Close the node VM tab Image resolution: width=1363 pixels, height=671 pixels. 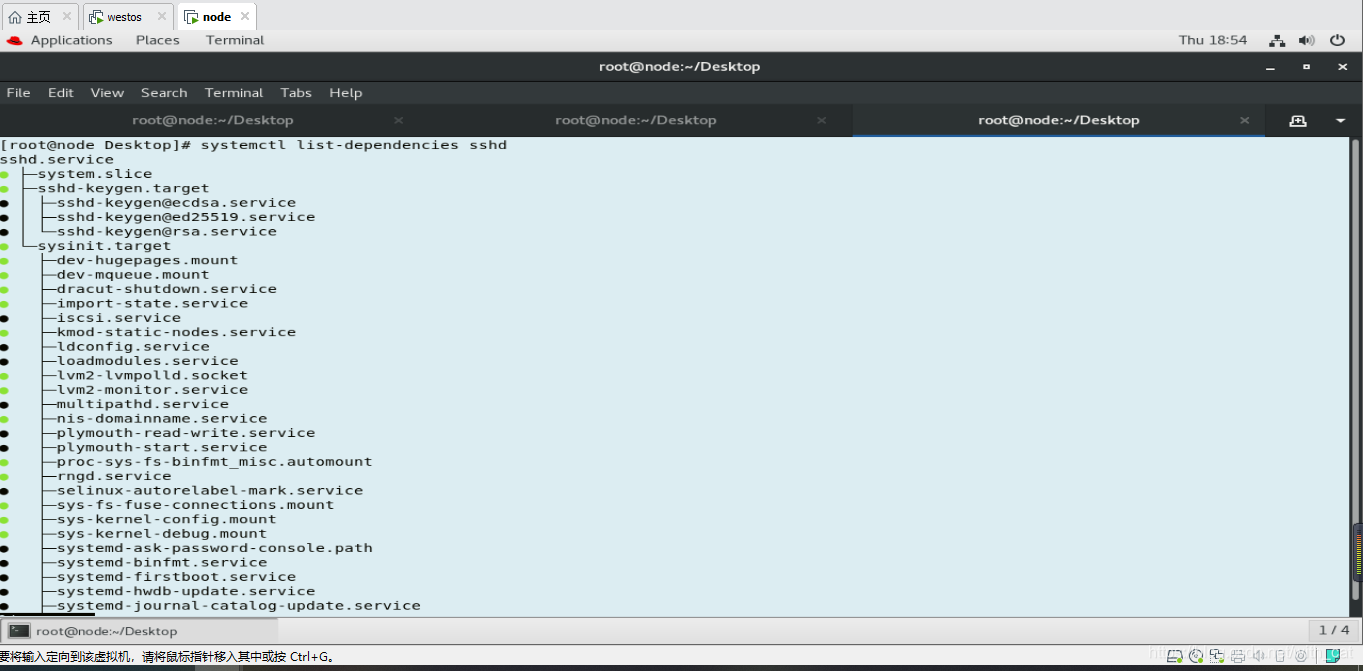tap(245, 17)
